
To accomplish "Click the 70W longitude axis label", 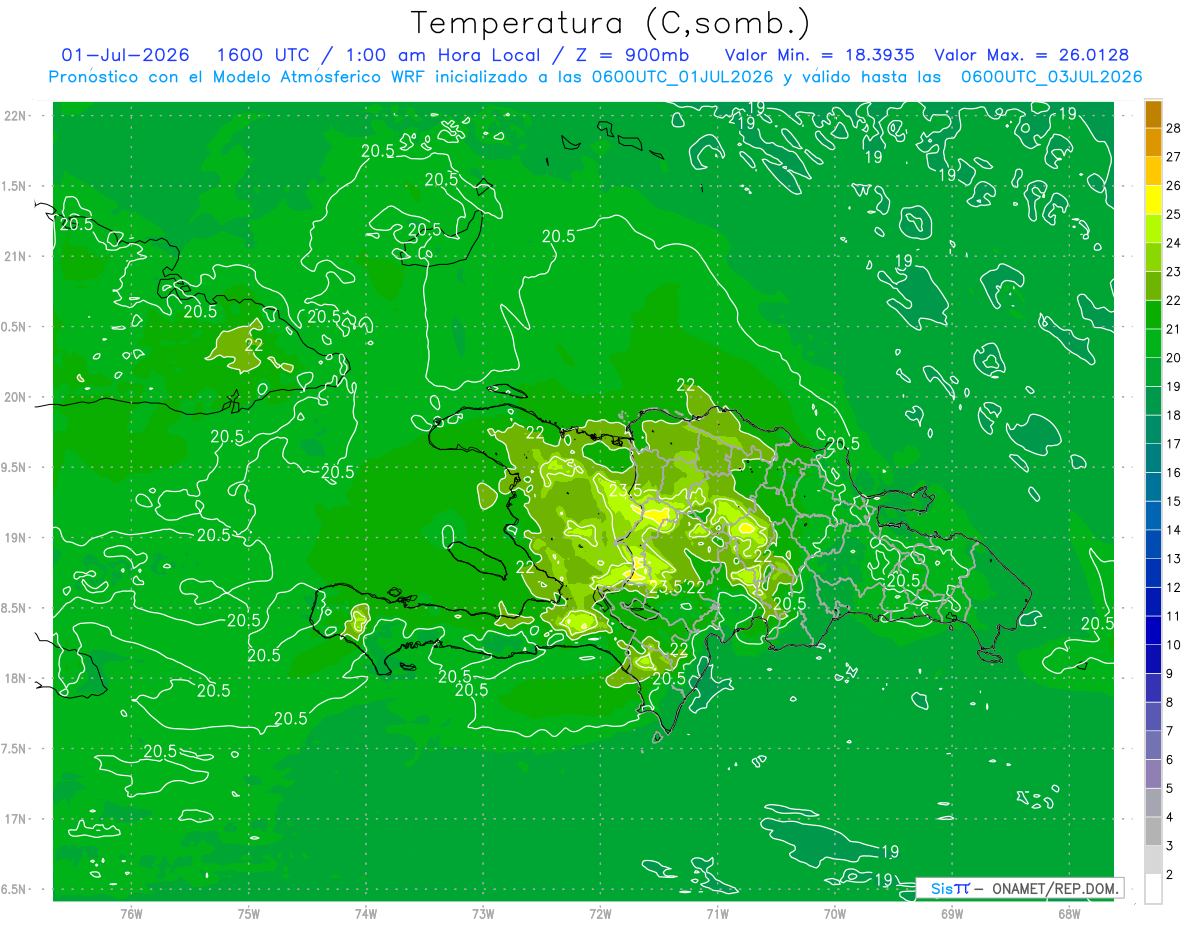I will (835, 913).
